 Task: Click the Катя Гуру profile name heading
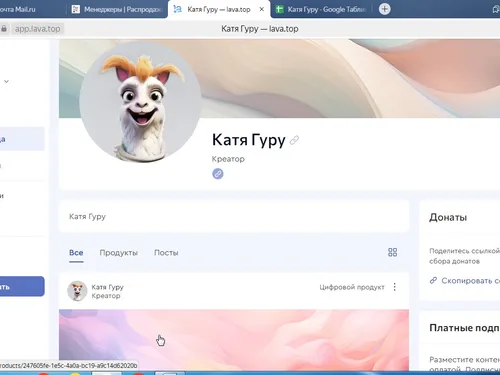[x=249, y=140]
